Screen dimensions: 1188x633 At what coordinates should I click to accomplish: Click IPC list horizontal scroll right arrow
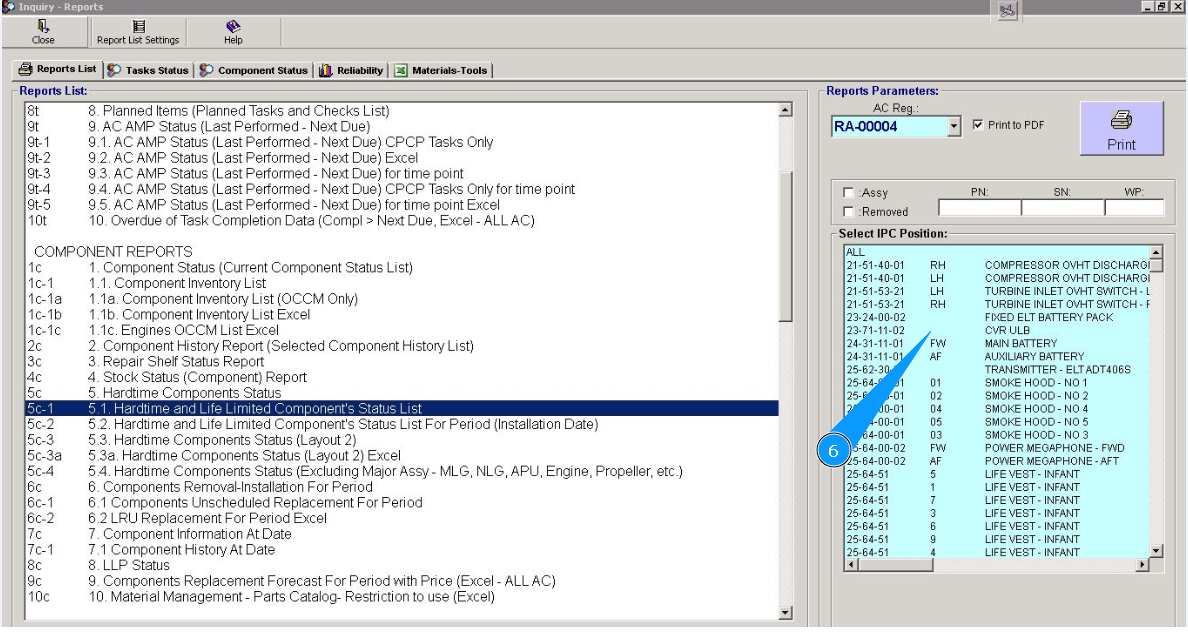click(x=1143, y=565)
